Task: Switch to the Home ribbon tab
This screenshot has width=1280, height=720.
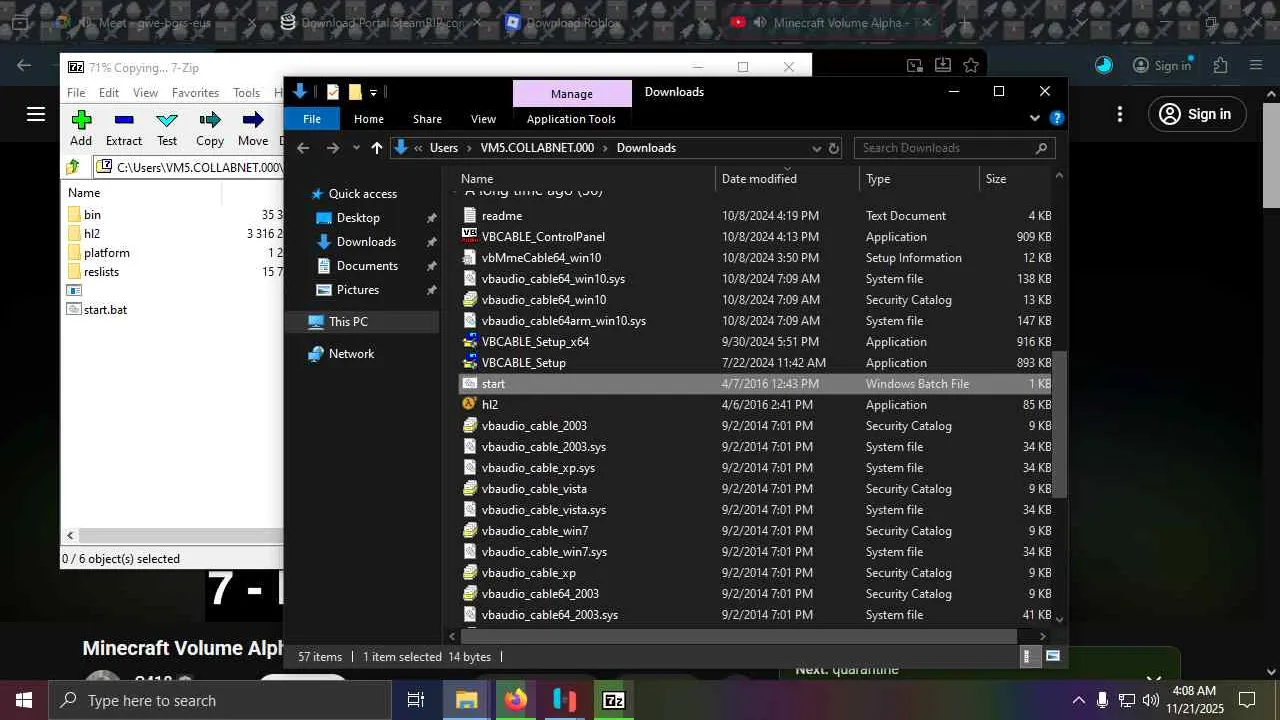Action: coord(369,119)
